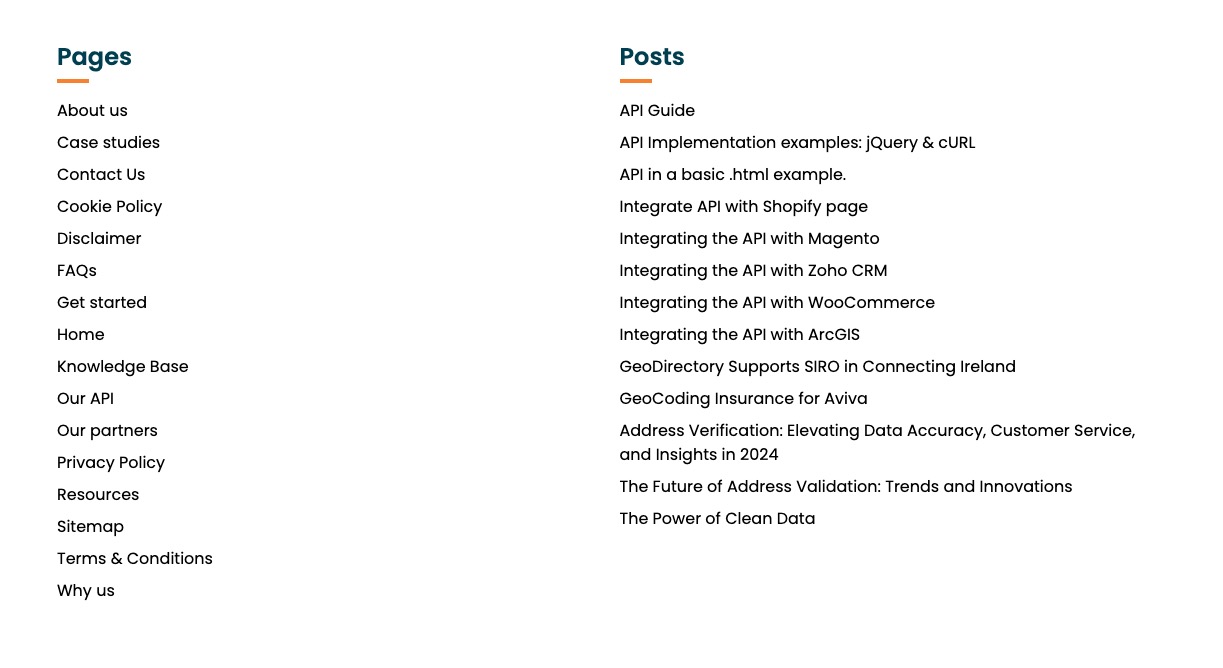View Terms & Conditions page
Viewport: 1223px width, 668px height.
click(x=135, y=558)
